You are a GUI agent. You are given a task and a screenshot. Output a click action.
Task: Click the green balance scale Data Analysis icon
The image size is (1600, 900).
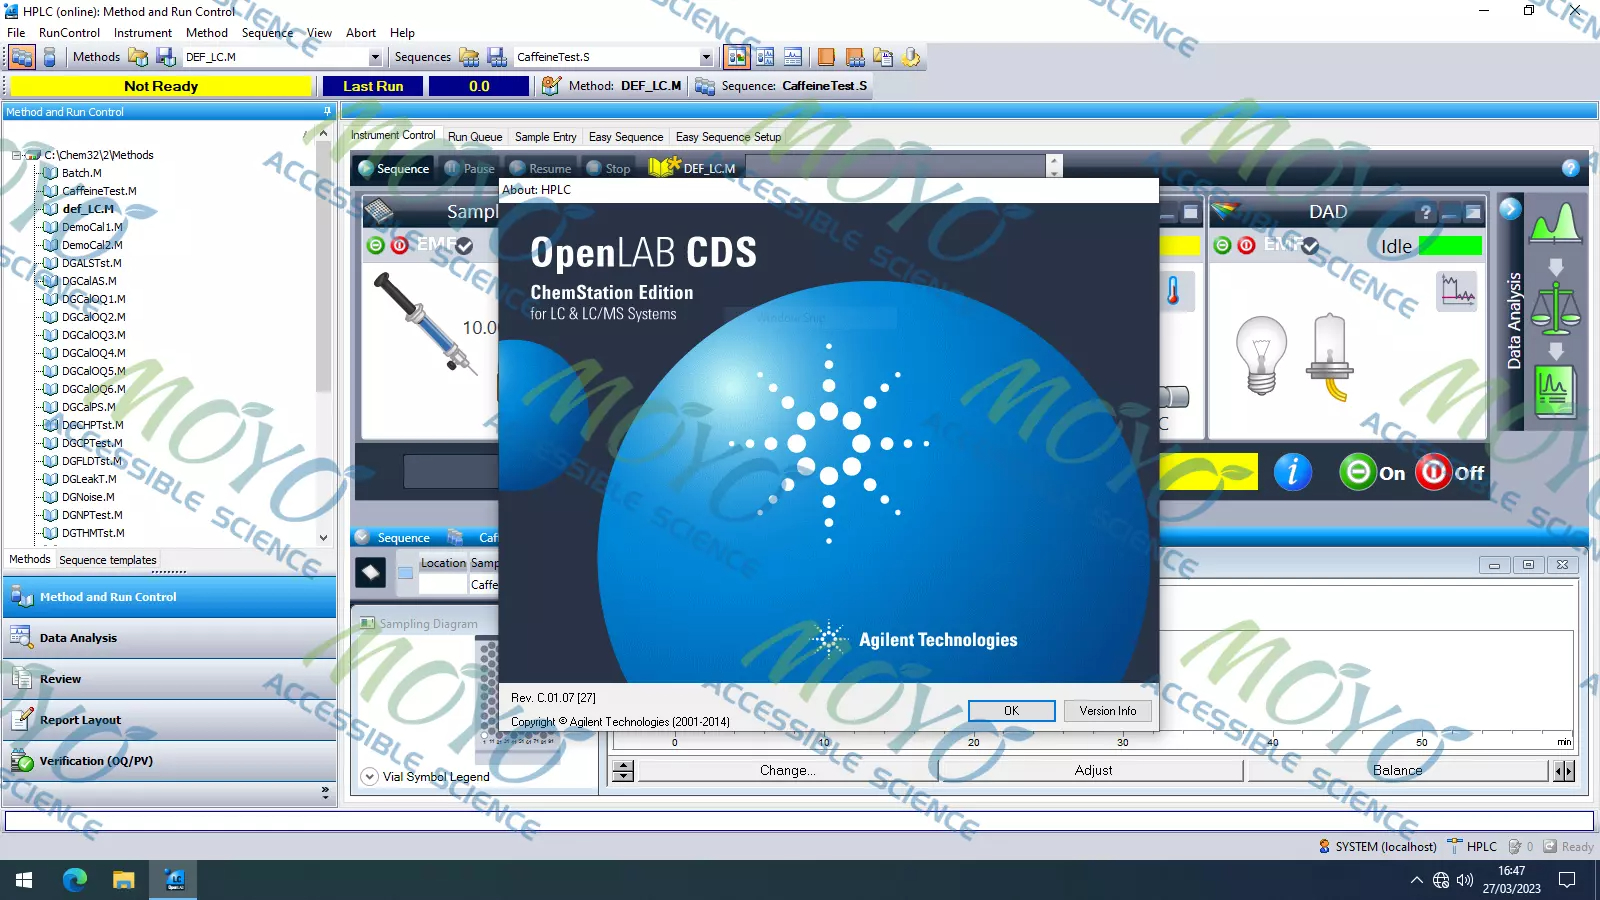tap(1555, 308)
